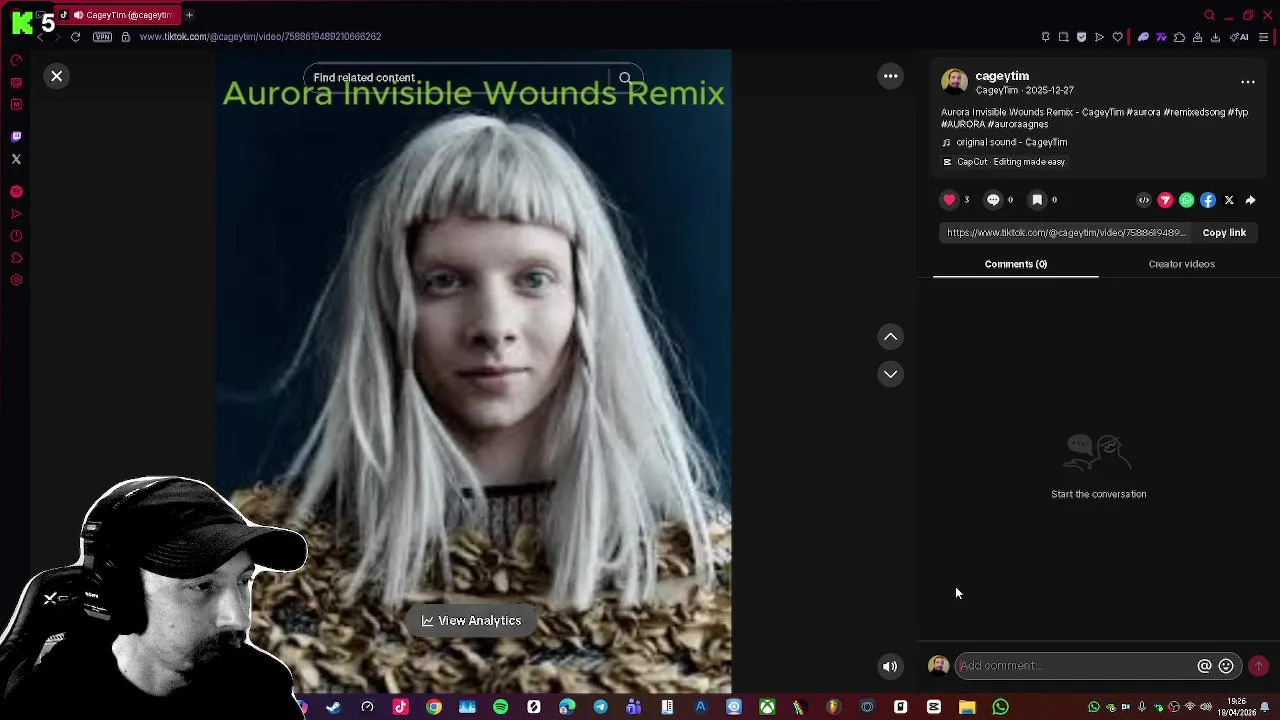Open File Explorer from the taskbar
The image size is (1280, 720).
pos(967,707)
